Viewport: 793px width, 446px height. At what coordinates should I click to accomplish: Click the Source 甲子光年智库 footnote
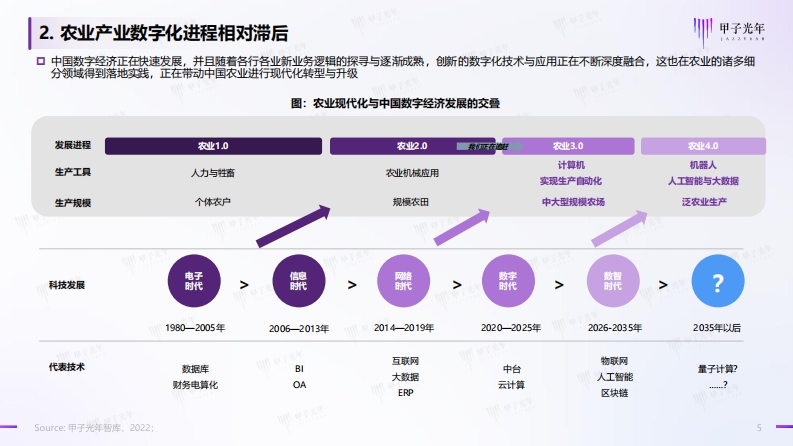94,428
